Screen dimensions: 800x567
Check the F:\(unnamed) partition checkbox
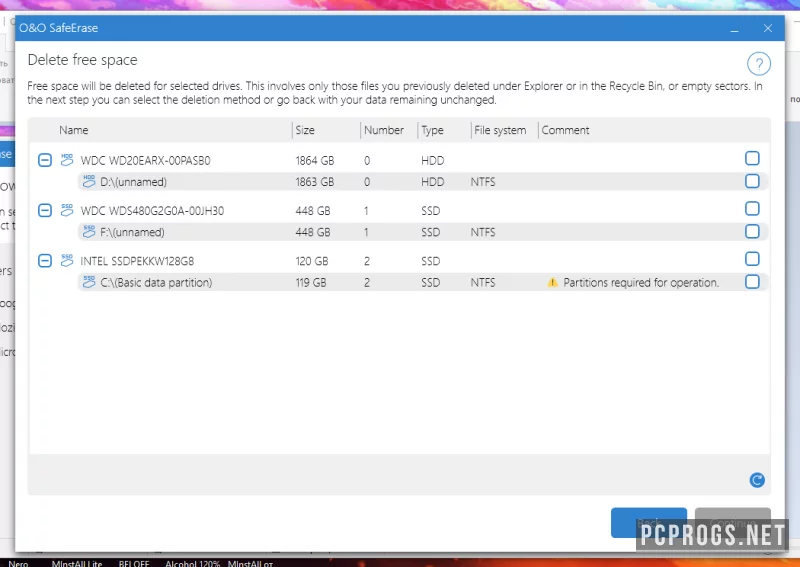[752, 231]
